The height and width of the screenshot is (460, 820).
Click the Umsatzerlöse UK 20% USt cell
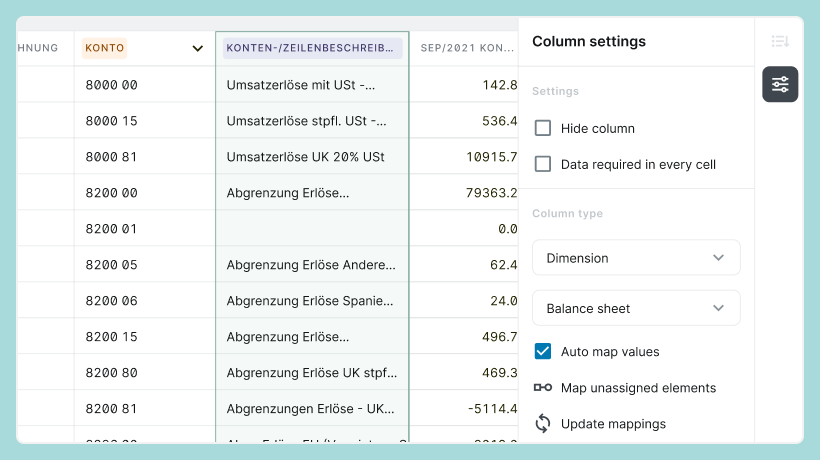click(312, 157)
